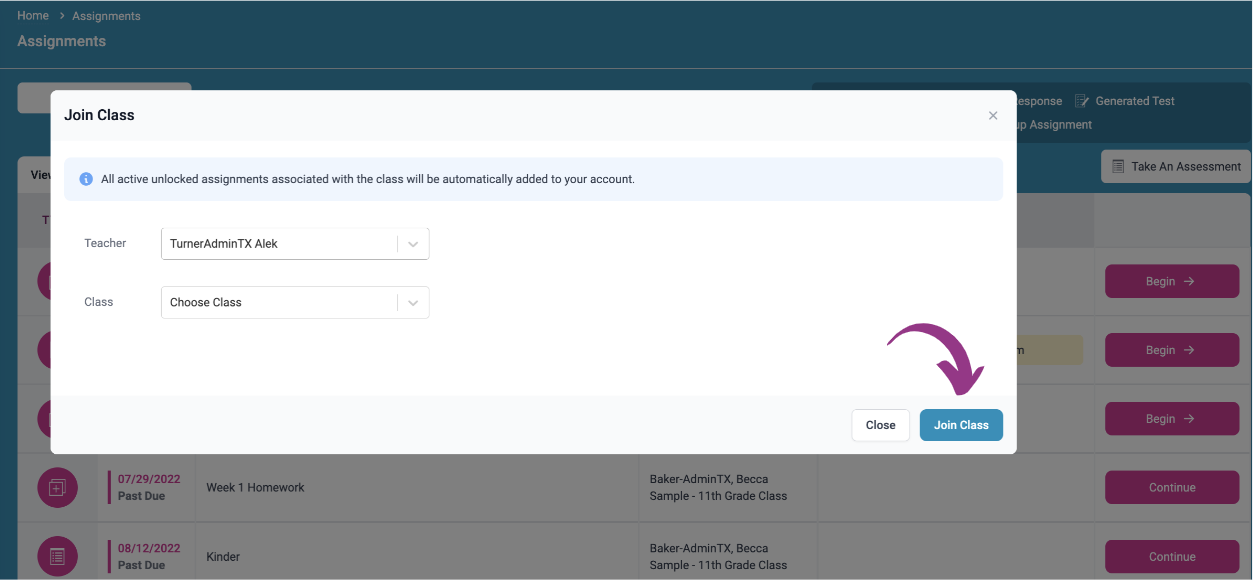Screen dimensions: 1256x580
Task: Open Assignments breadcrumb link
Action: (x=106, y=16)
